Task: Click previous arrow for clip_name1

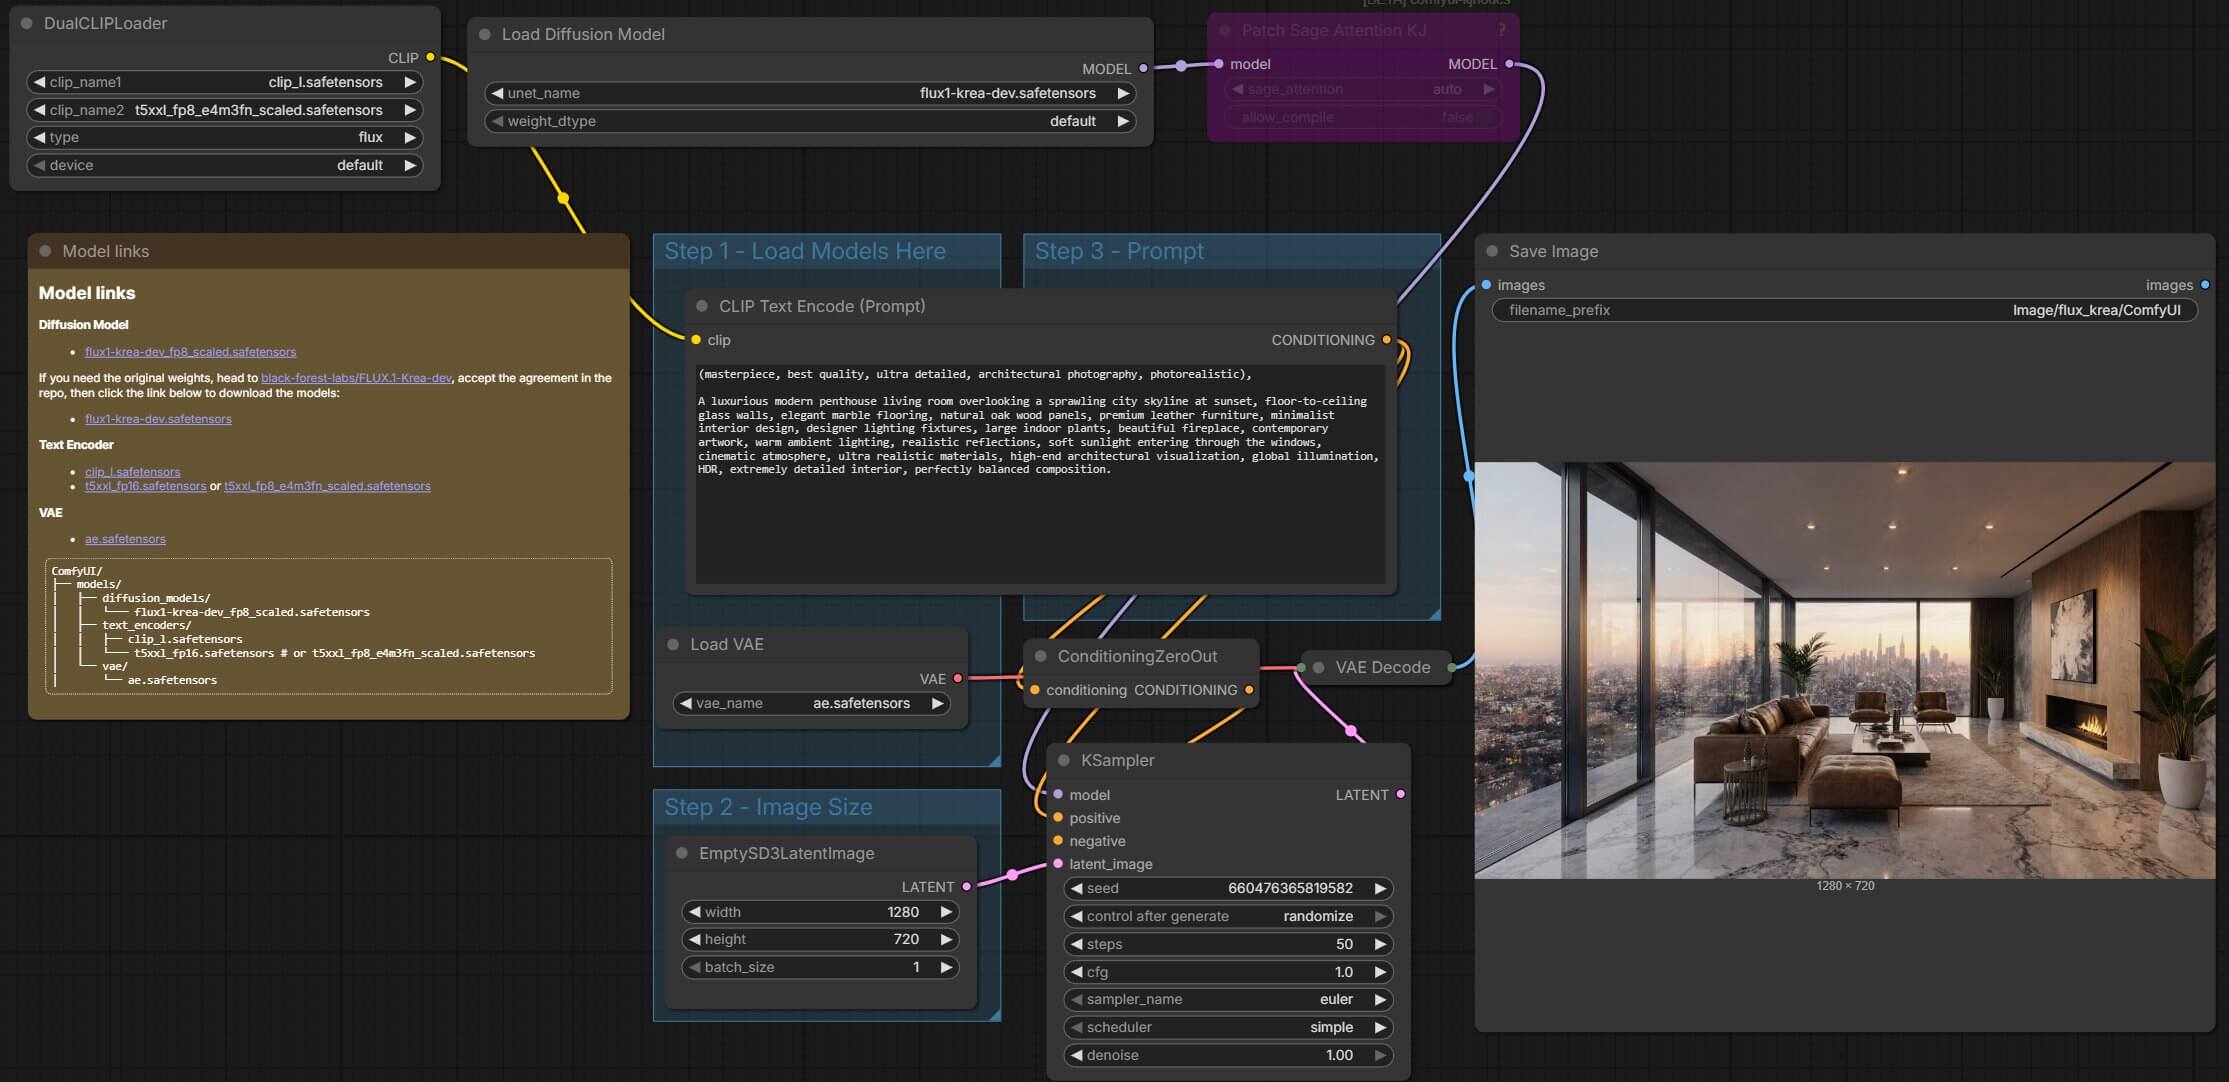Action: [x=39, y=82]
